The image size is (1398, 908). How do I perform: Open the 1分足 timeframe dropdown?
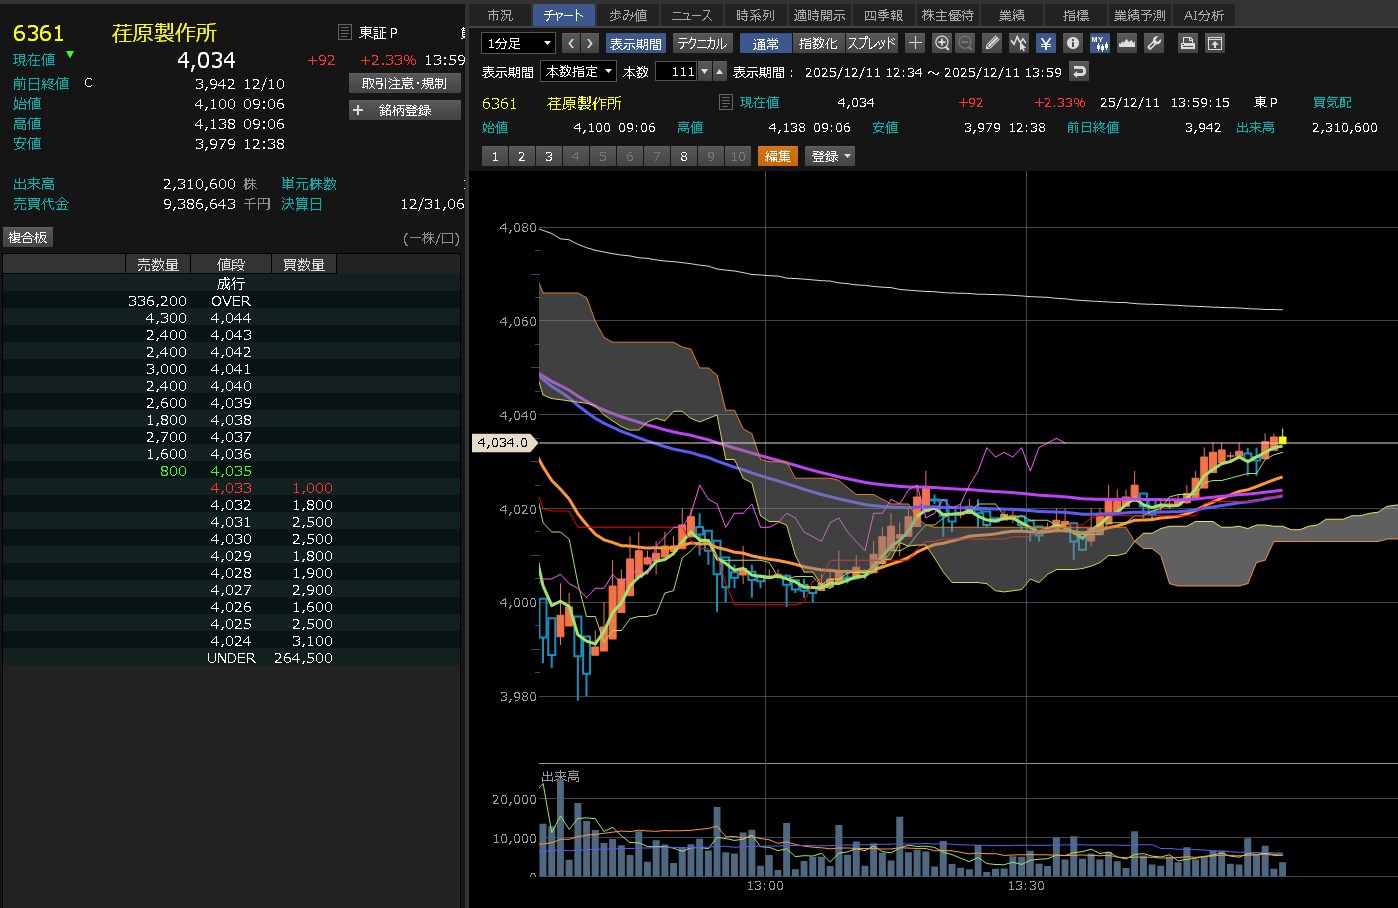point(518,43)
